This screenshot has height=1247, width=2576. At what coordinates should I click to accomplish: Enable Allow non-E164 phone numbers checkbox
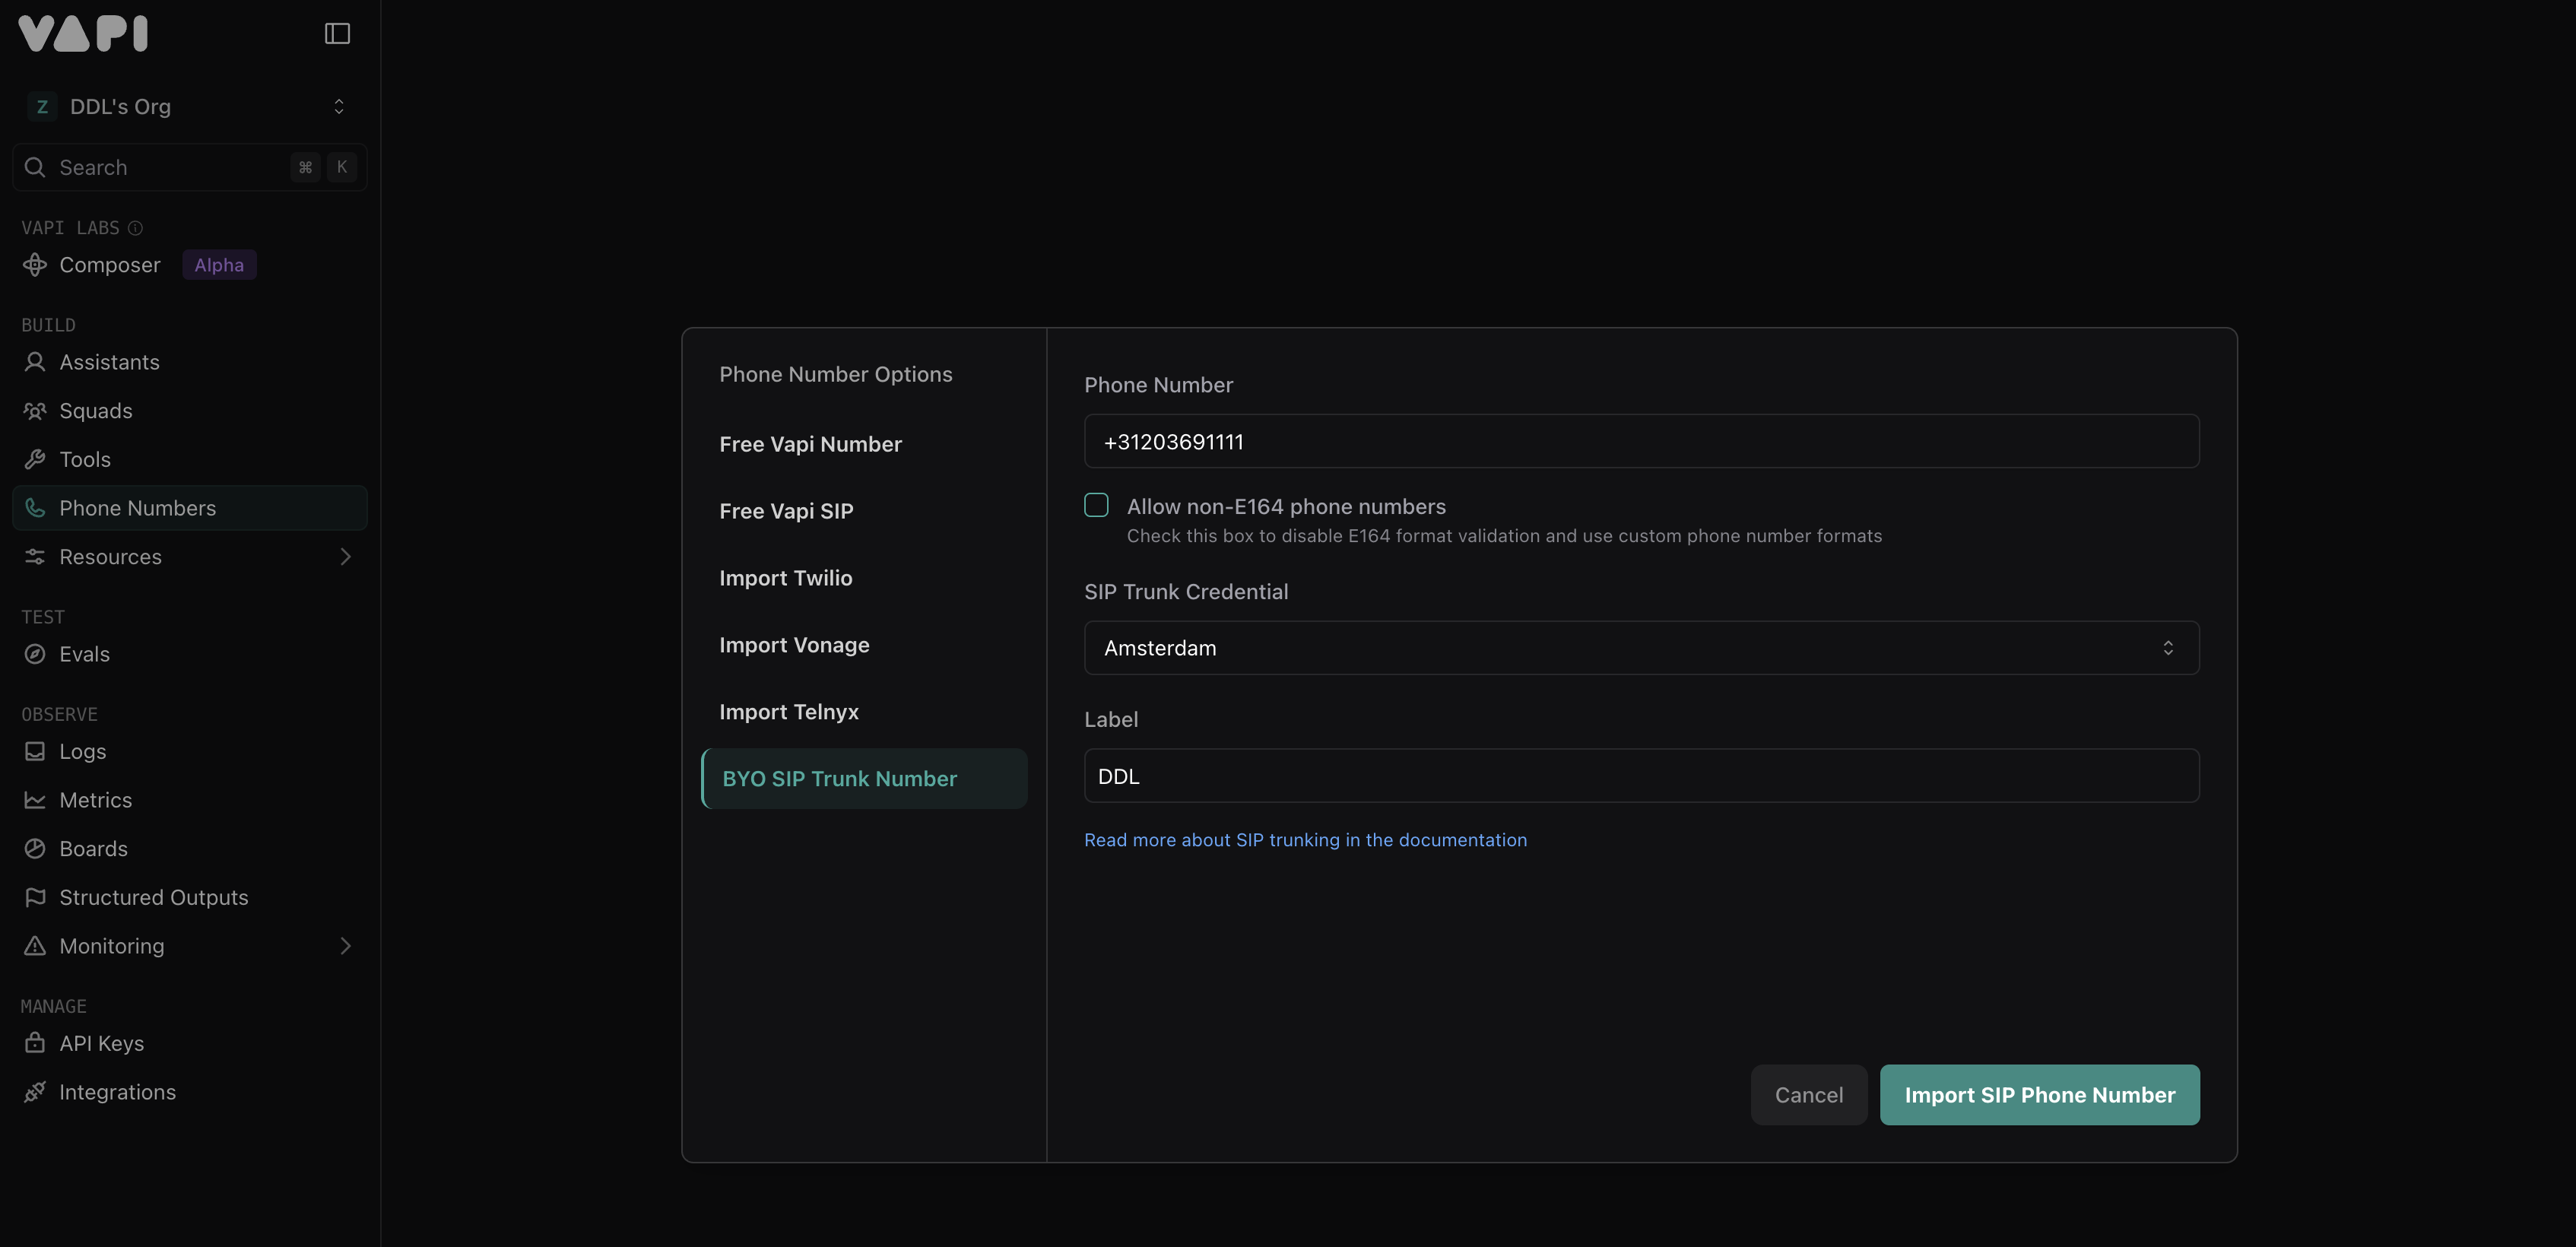point(1096,505)
